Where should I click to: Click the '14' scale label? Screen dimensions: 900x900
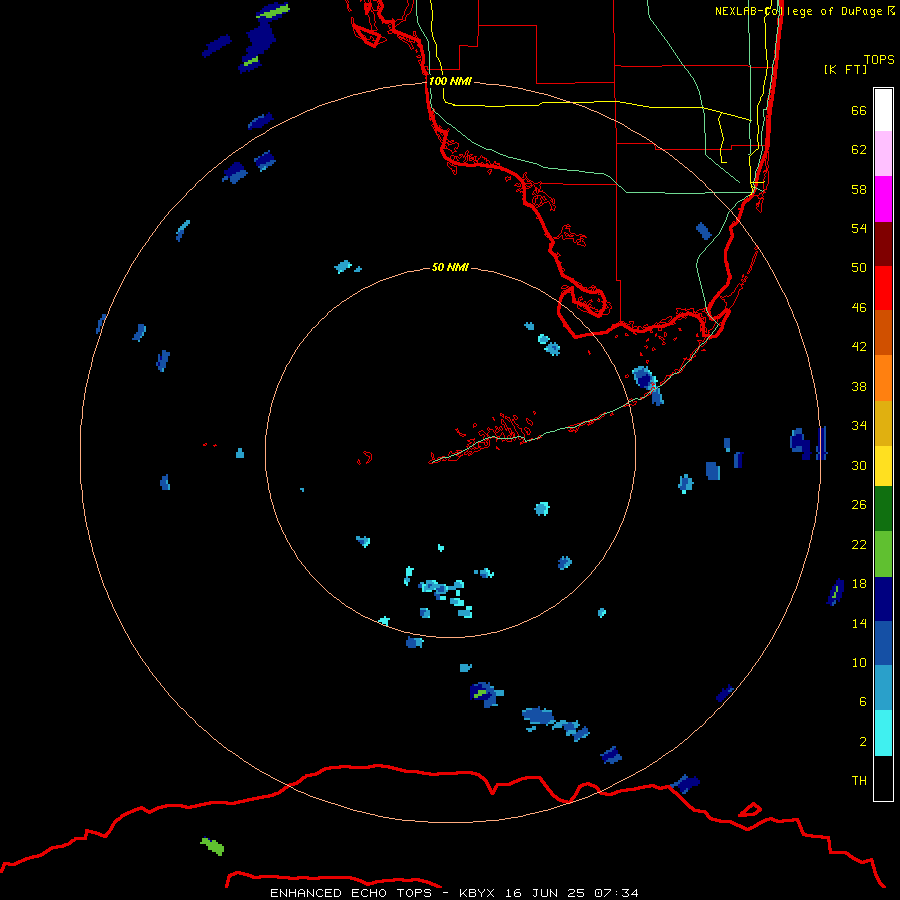click(859, 623)
